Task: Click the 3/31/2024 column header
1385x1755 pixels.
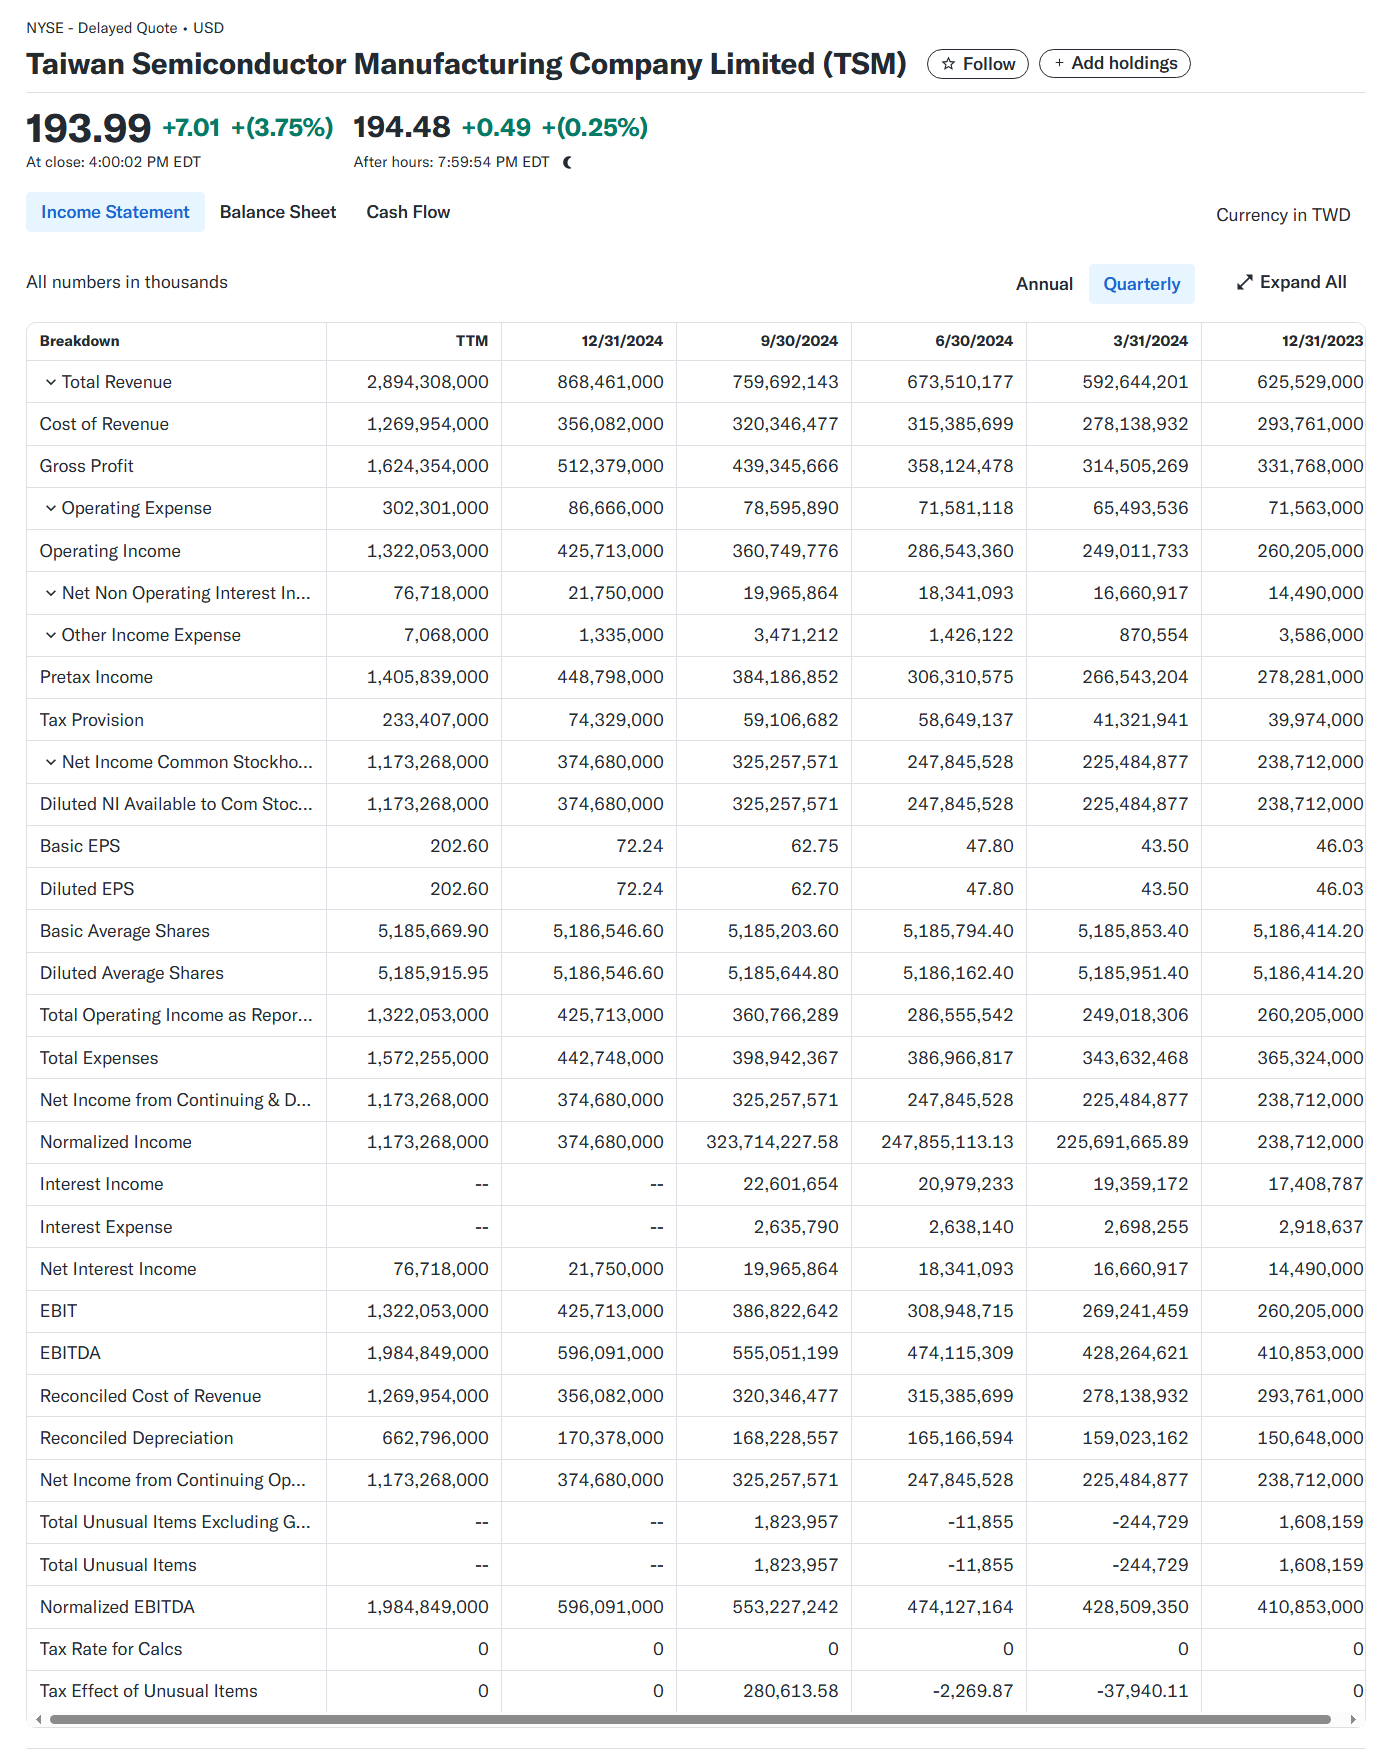Action: tap(1150, 341)
